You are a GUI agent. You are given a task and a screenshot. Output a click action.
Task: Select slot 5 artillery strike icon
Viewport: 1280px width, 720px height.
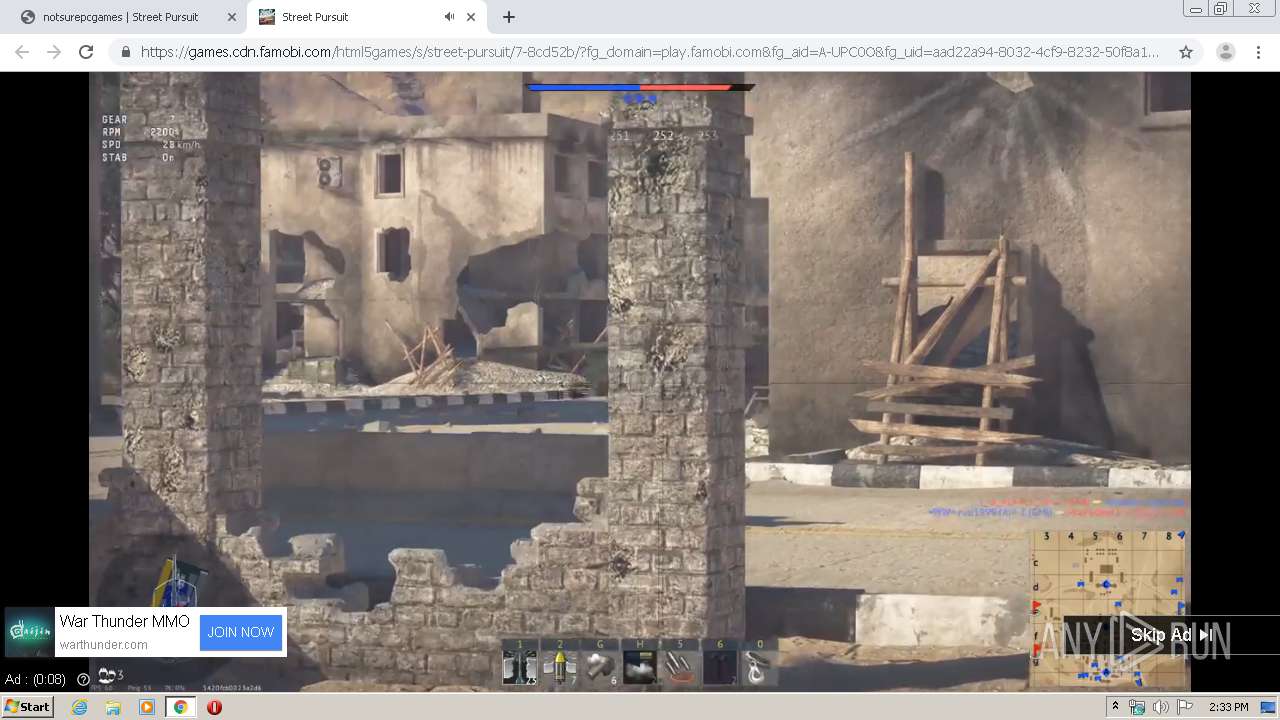click(680, 667)
